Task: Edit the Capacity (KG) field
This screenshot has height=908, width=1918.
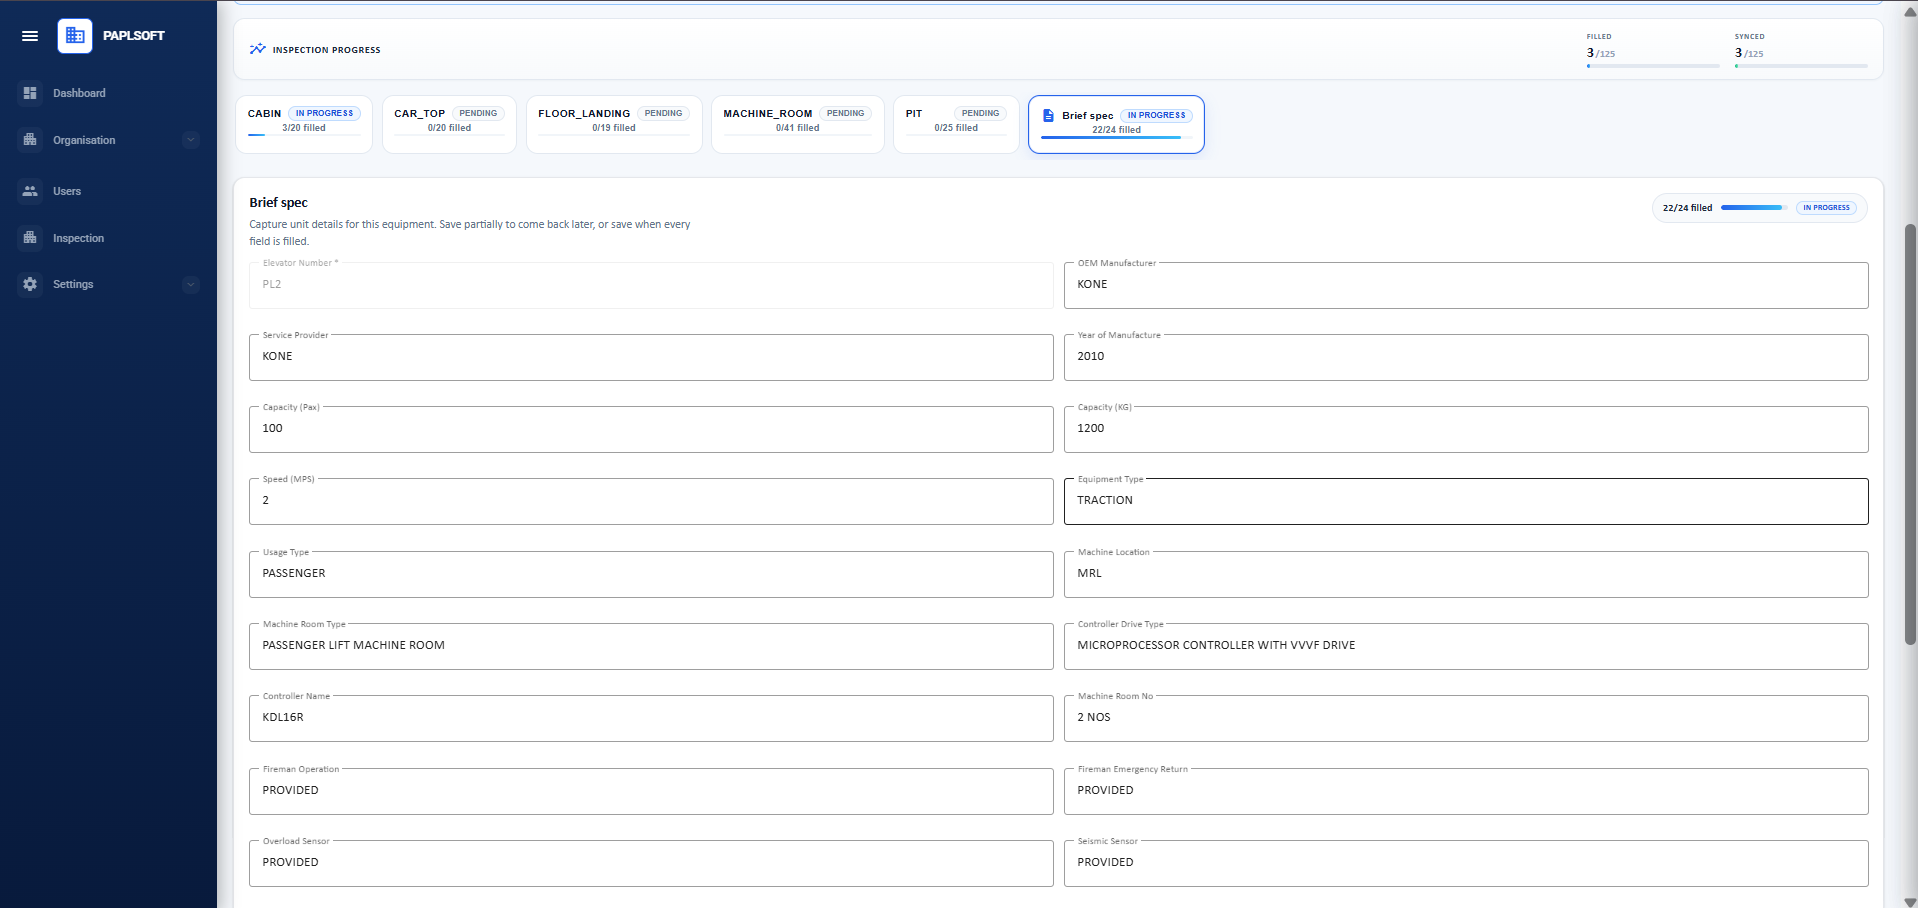Action: [1466, 429]
